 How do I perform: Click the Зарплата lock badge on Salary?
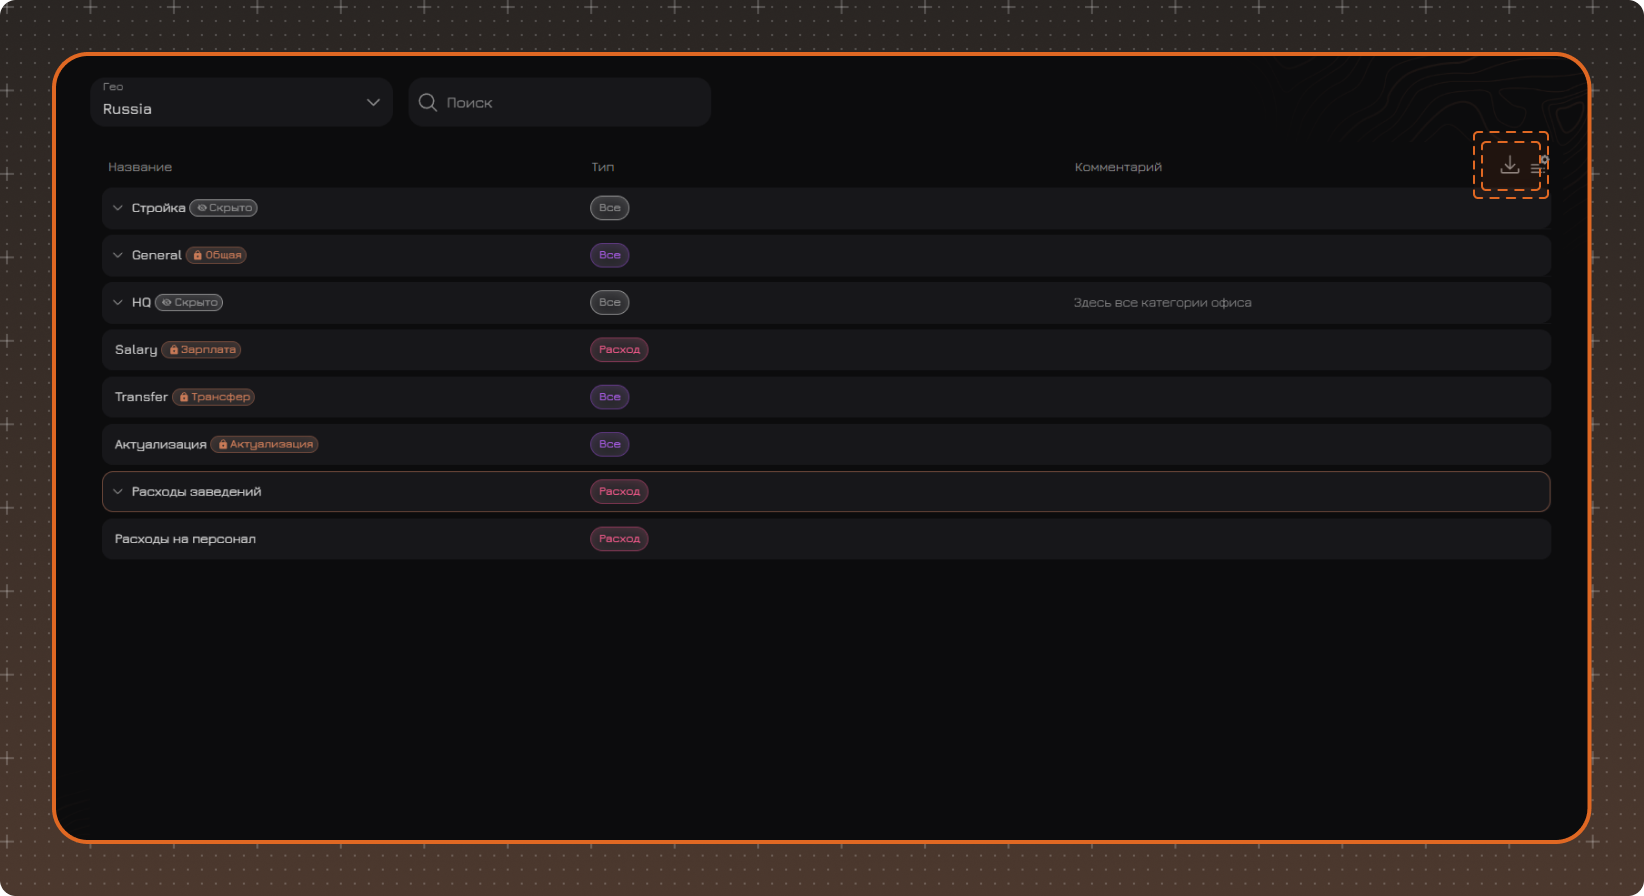pos(201,350)
